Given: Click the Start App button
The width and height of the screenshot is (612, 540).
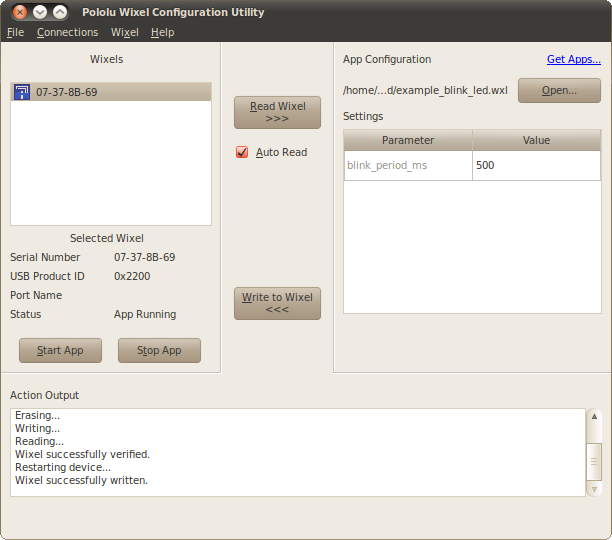Looking at the screenshot, I should (60, 350).
